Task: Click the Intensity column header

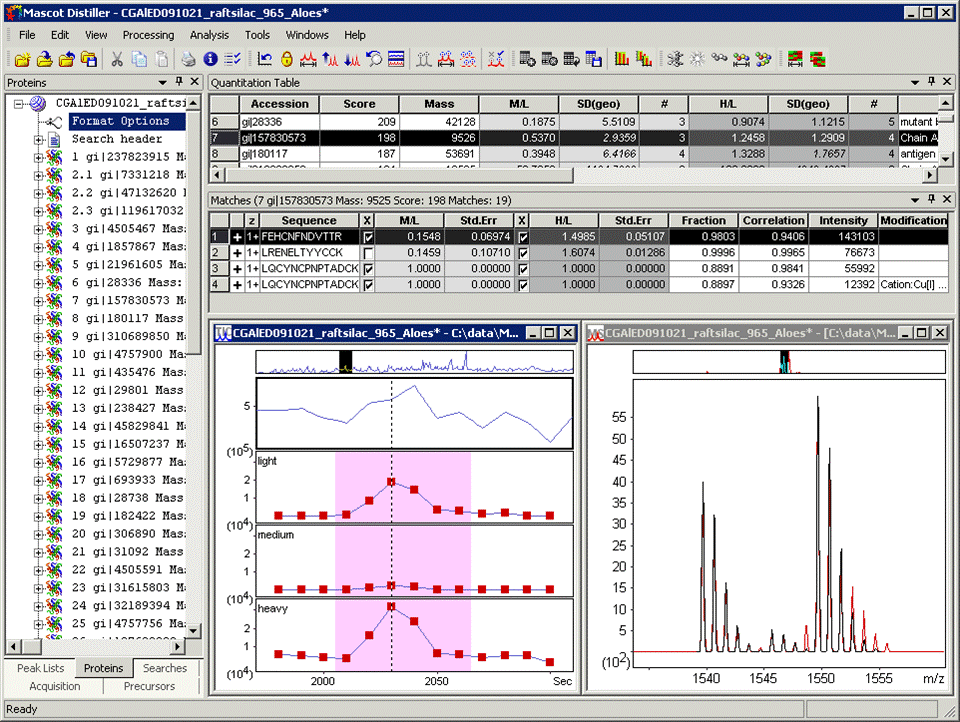Action: click(843, 220)
